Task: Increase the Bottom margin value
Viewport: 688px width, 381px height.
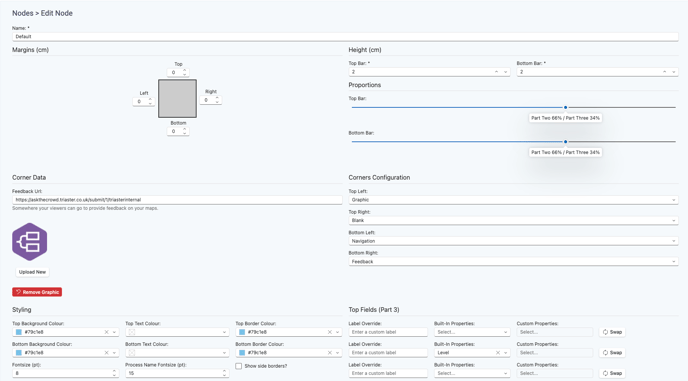Action: 184,129
